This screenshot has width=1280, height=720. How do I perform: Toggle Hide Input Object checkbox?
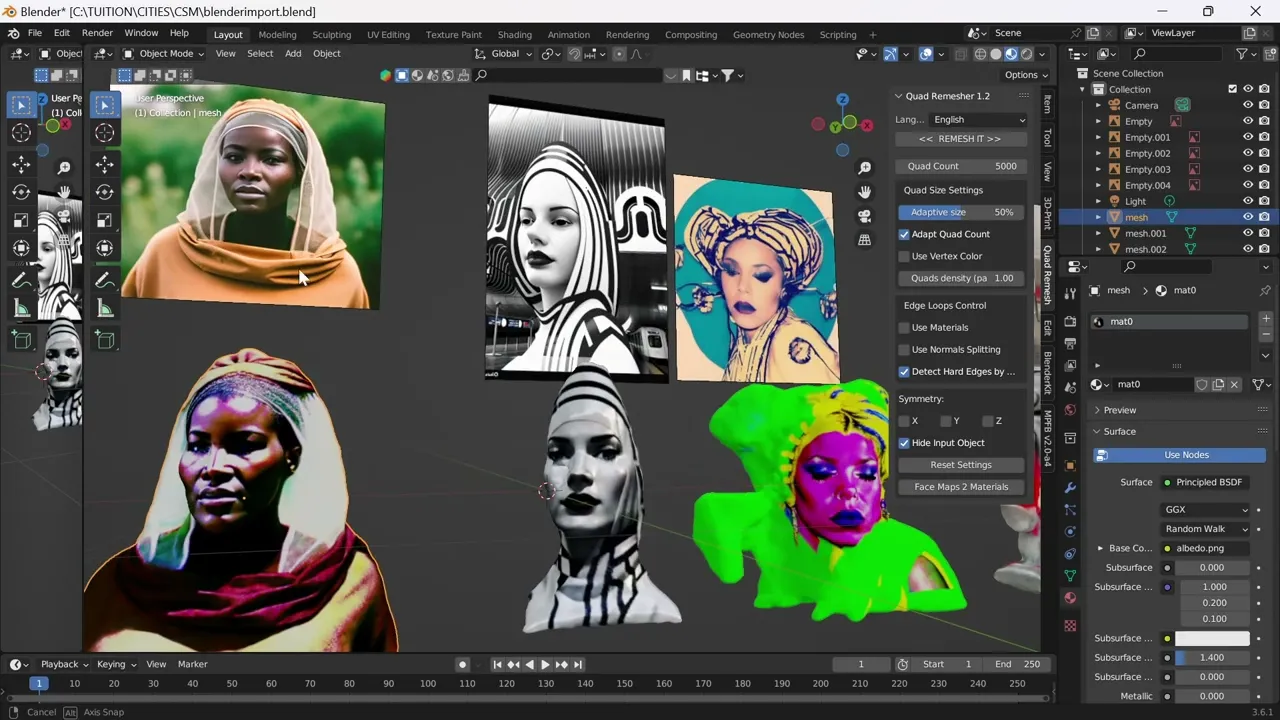(904, 443)
